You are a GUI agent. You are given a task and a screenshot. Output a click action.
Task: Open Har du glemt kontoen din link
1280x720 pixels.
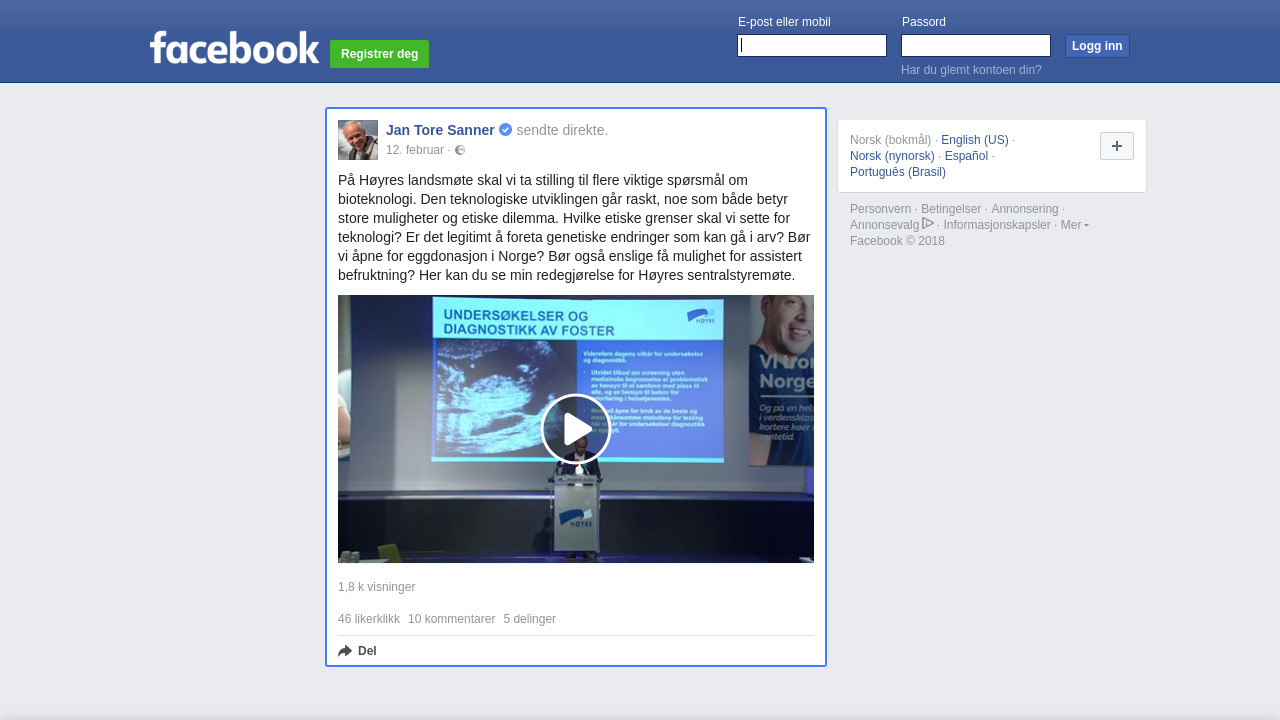click(971, 70)
